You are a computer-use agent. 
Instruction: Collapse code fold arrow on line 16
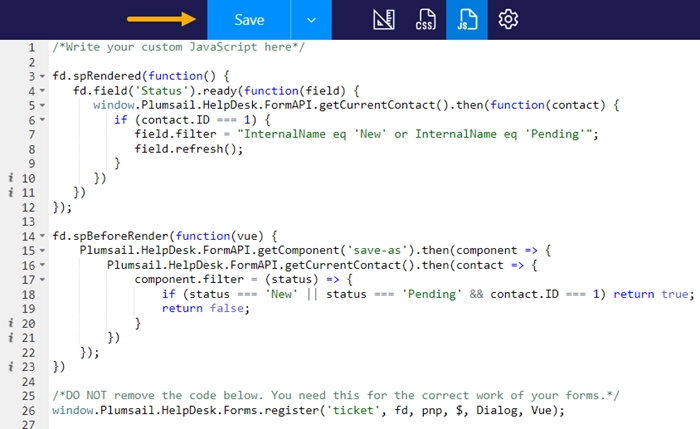42,265
